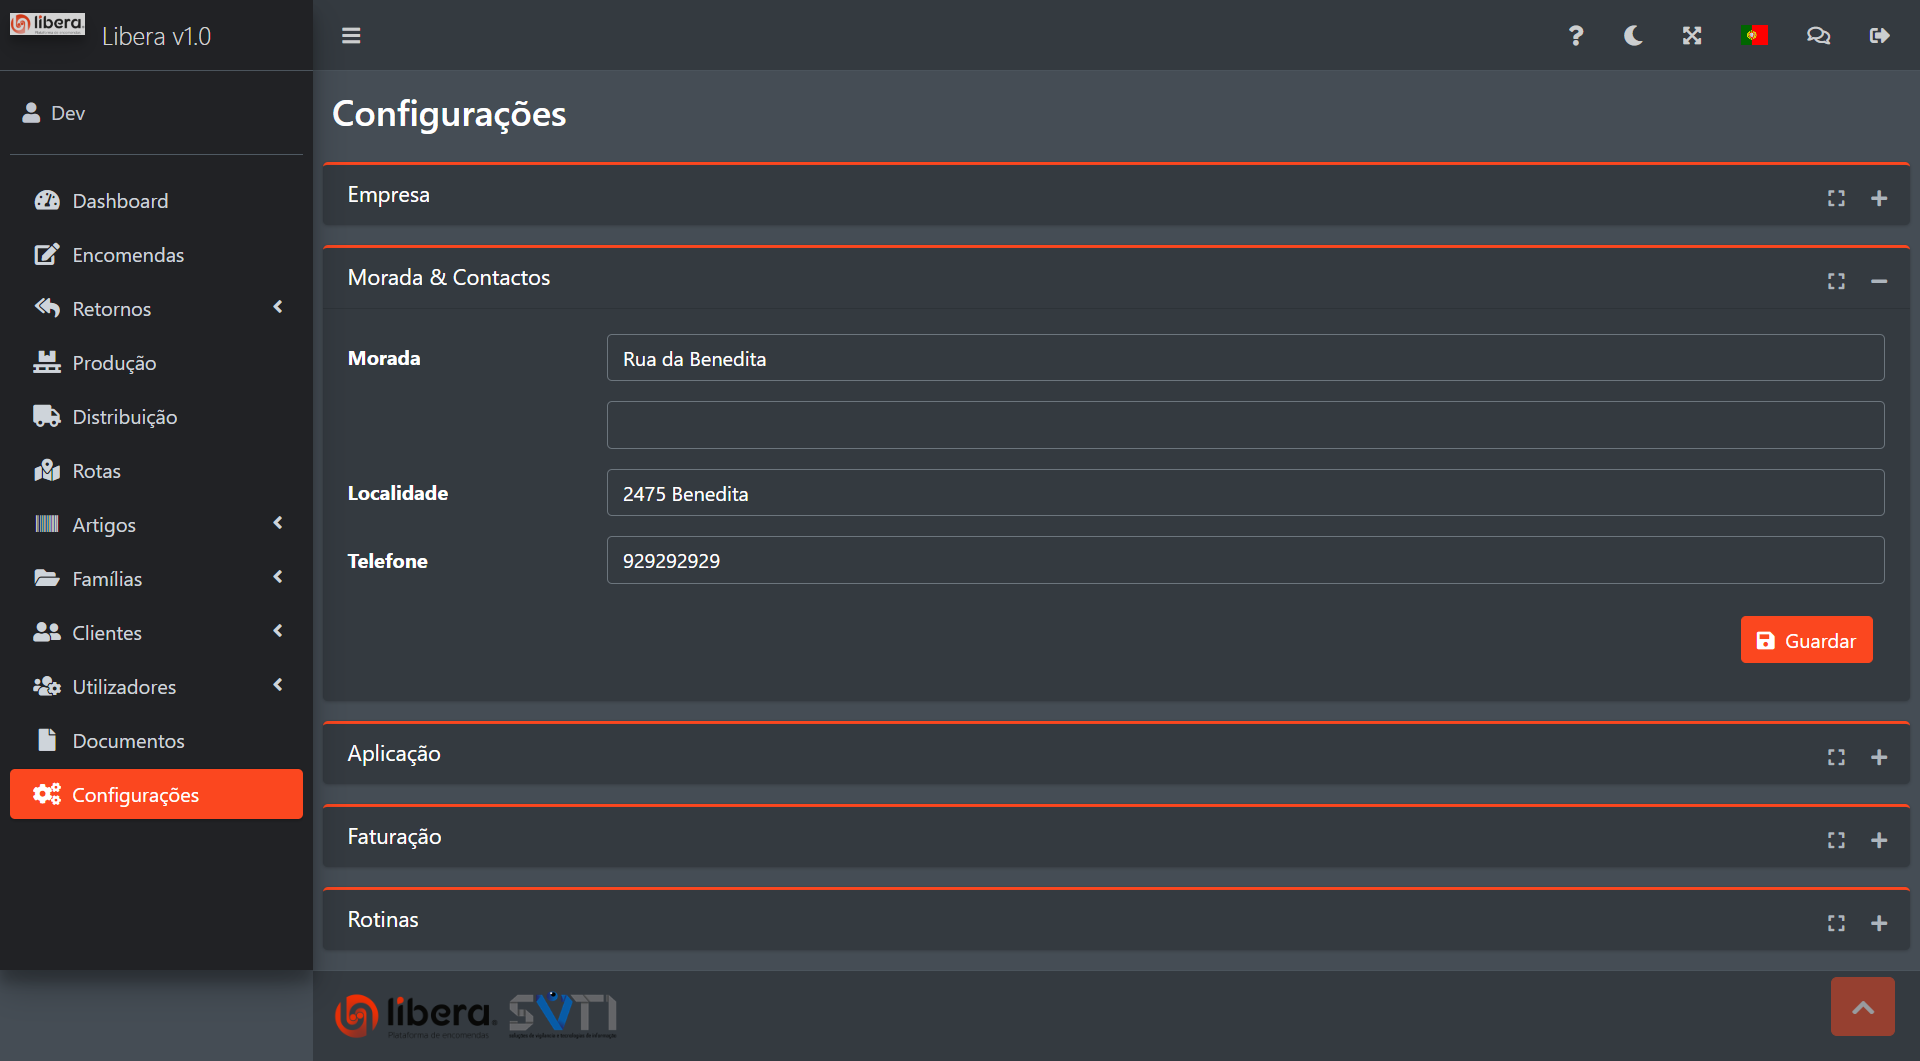Open the Distribuição truck menu item
Screen dimensions: 1920x1061
[124, 417]
